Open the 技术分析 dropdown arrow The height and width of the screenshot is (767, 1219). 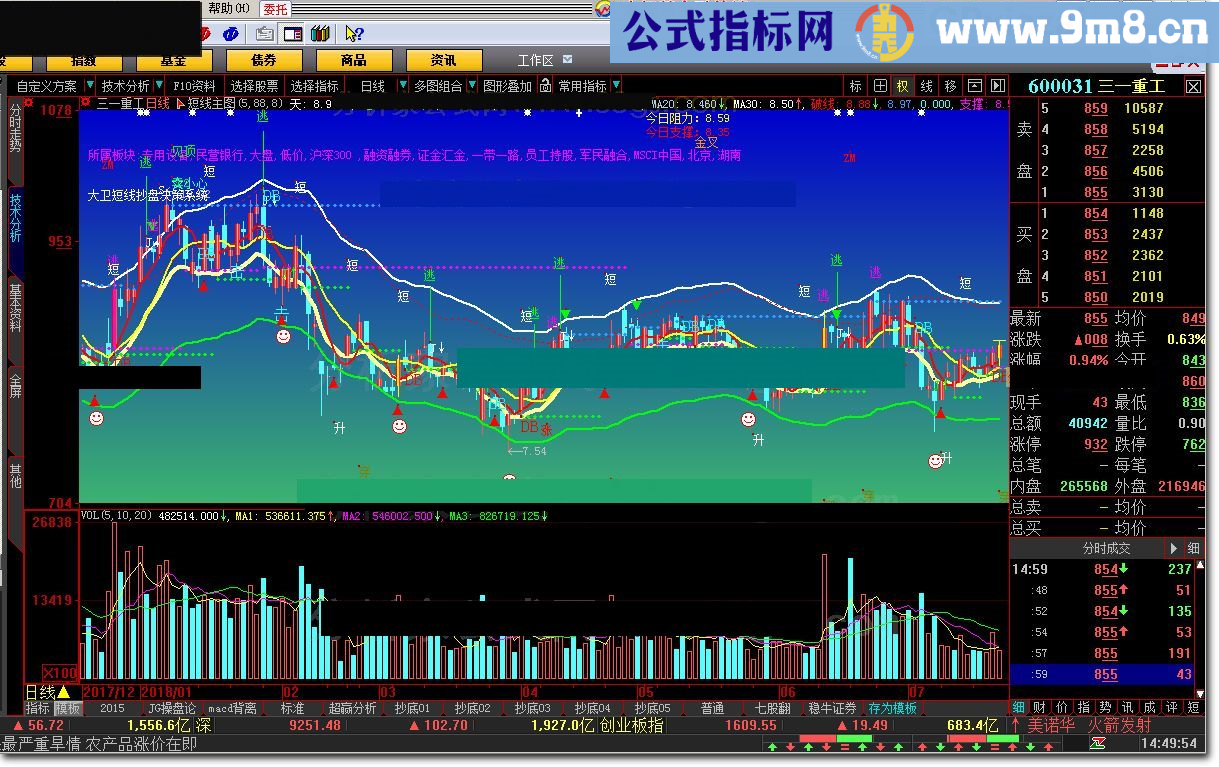point(159,84)
